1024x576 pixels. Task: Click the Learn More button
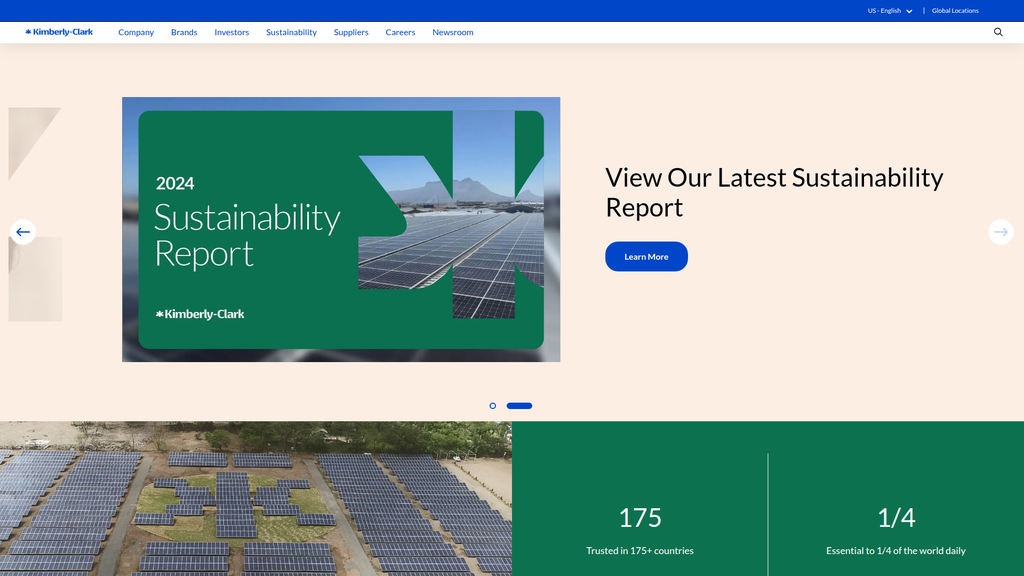pyautogui.click(x=646, y=257)
